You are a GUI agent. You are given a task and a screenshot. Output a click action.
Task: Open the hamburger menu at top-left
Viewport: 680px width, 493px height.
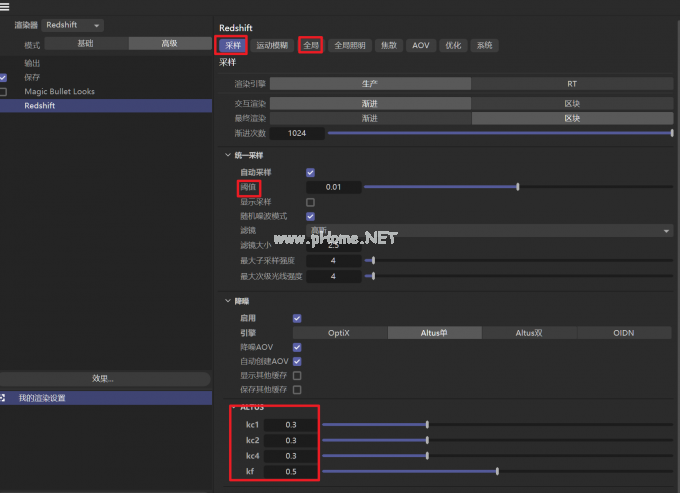6,7
